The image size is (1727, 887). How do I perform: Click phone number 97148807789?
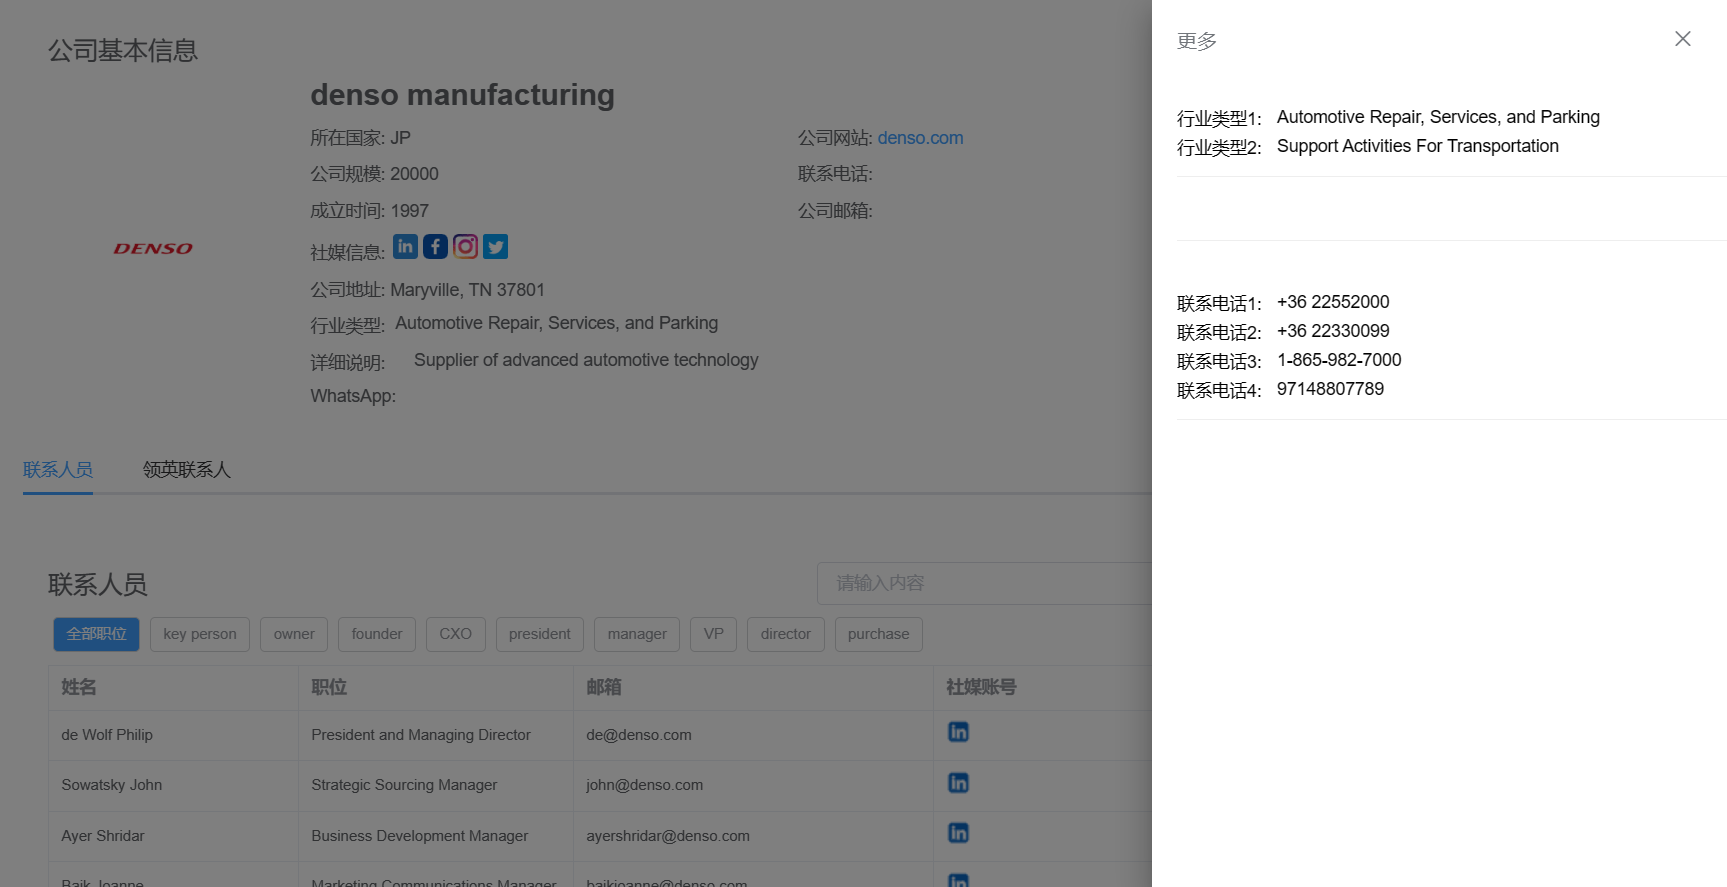(x=1331, y=389)
